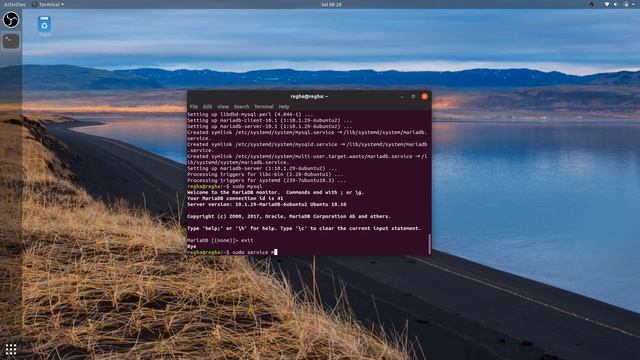Open the Help menu in the terminal
640x360 pixels.
coord(284,107)
